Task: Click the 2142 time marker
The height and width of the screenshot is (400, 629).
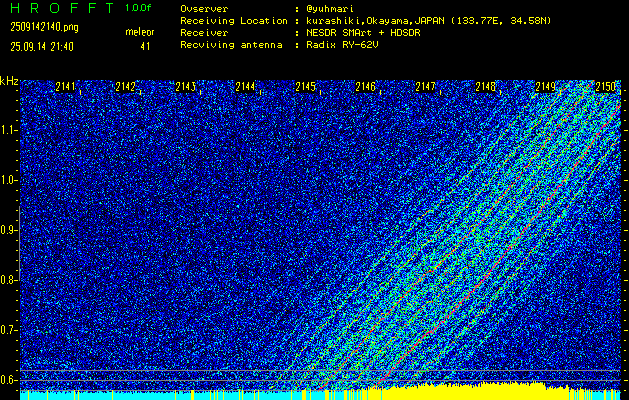Action: click(125, 86)
